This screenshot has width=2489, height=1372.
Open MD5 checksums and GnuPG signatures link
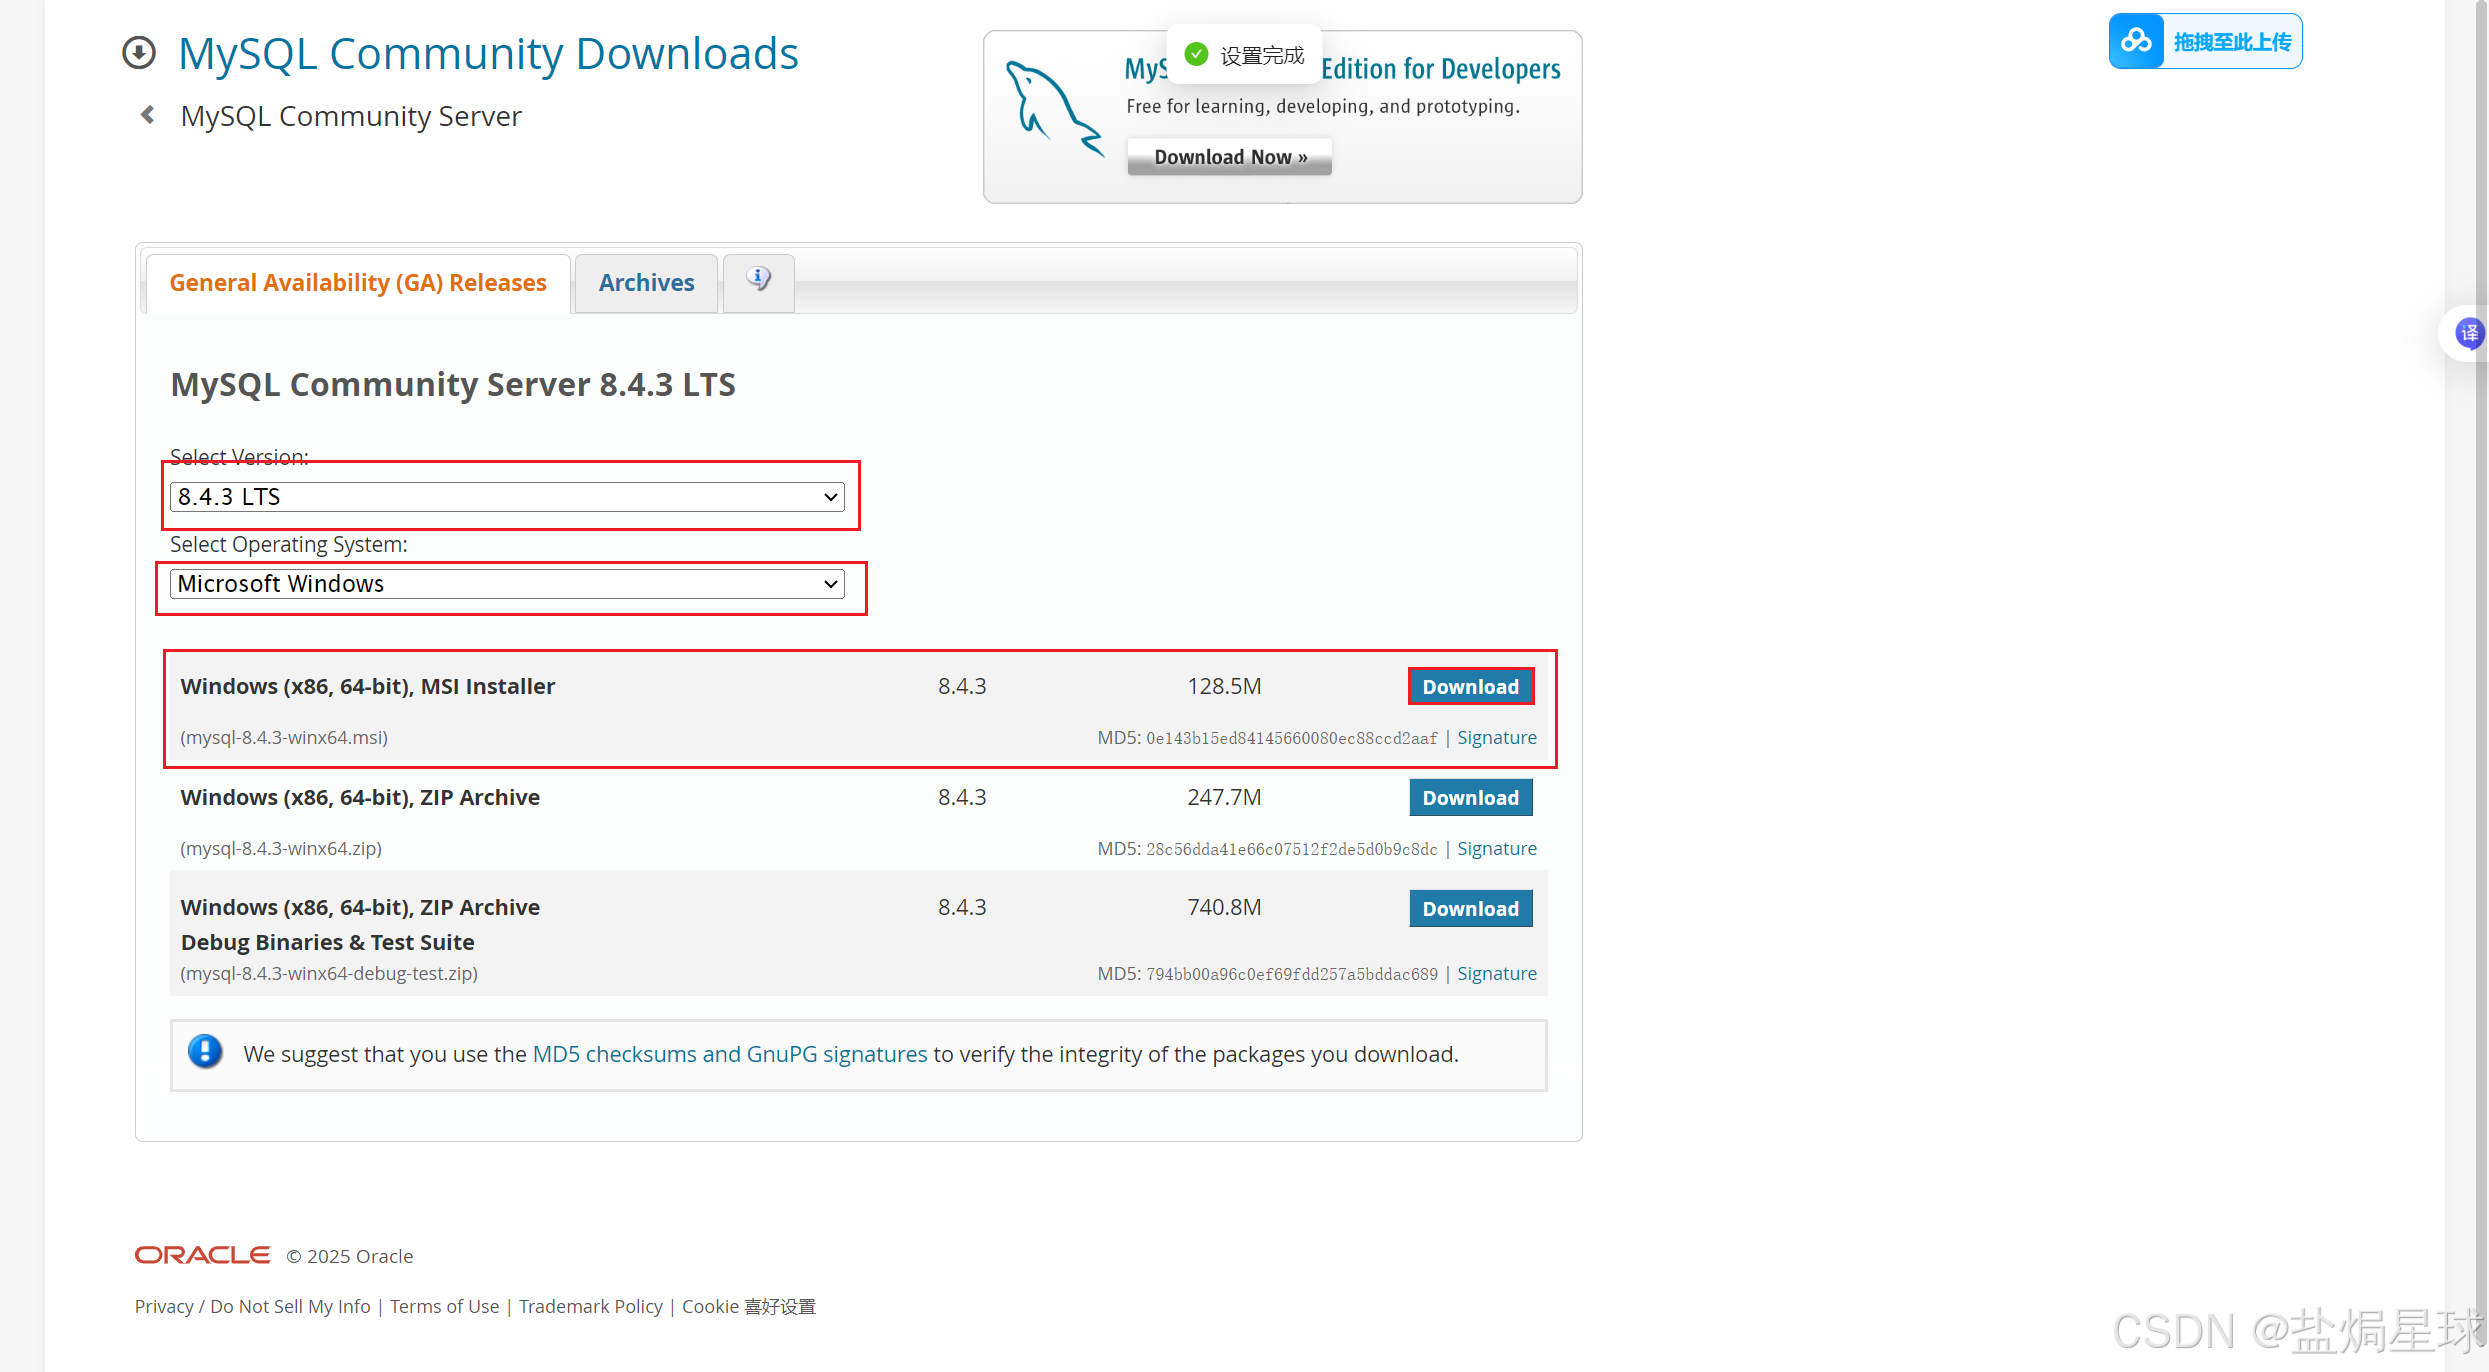pos(730,1054)
